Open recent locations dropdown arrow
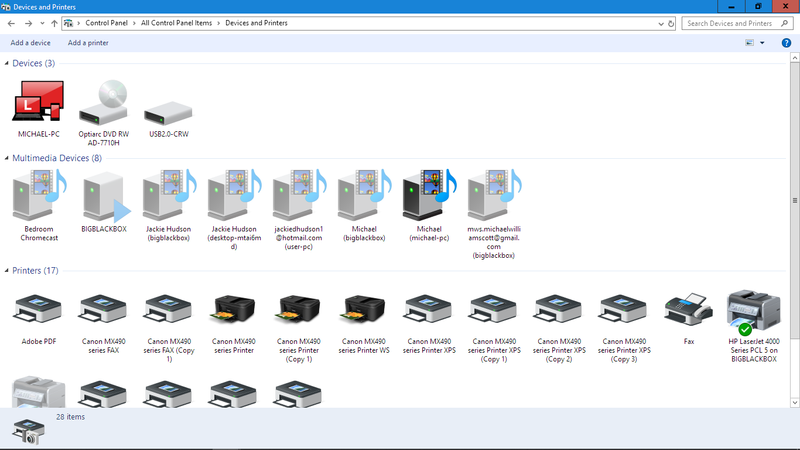The height and width of the screenshot is (450, 800). 42,23
